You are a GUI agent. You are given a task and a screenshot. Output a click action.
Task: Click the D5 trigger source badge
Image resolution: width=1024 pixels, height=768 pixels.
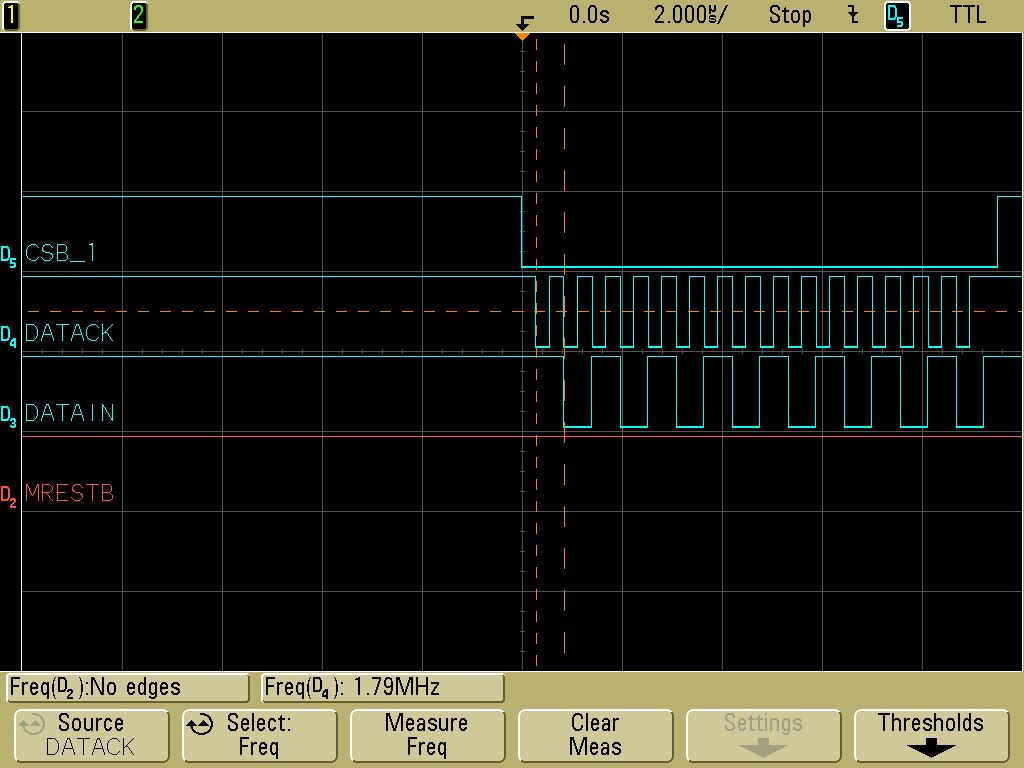897,16
